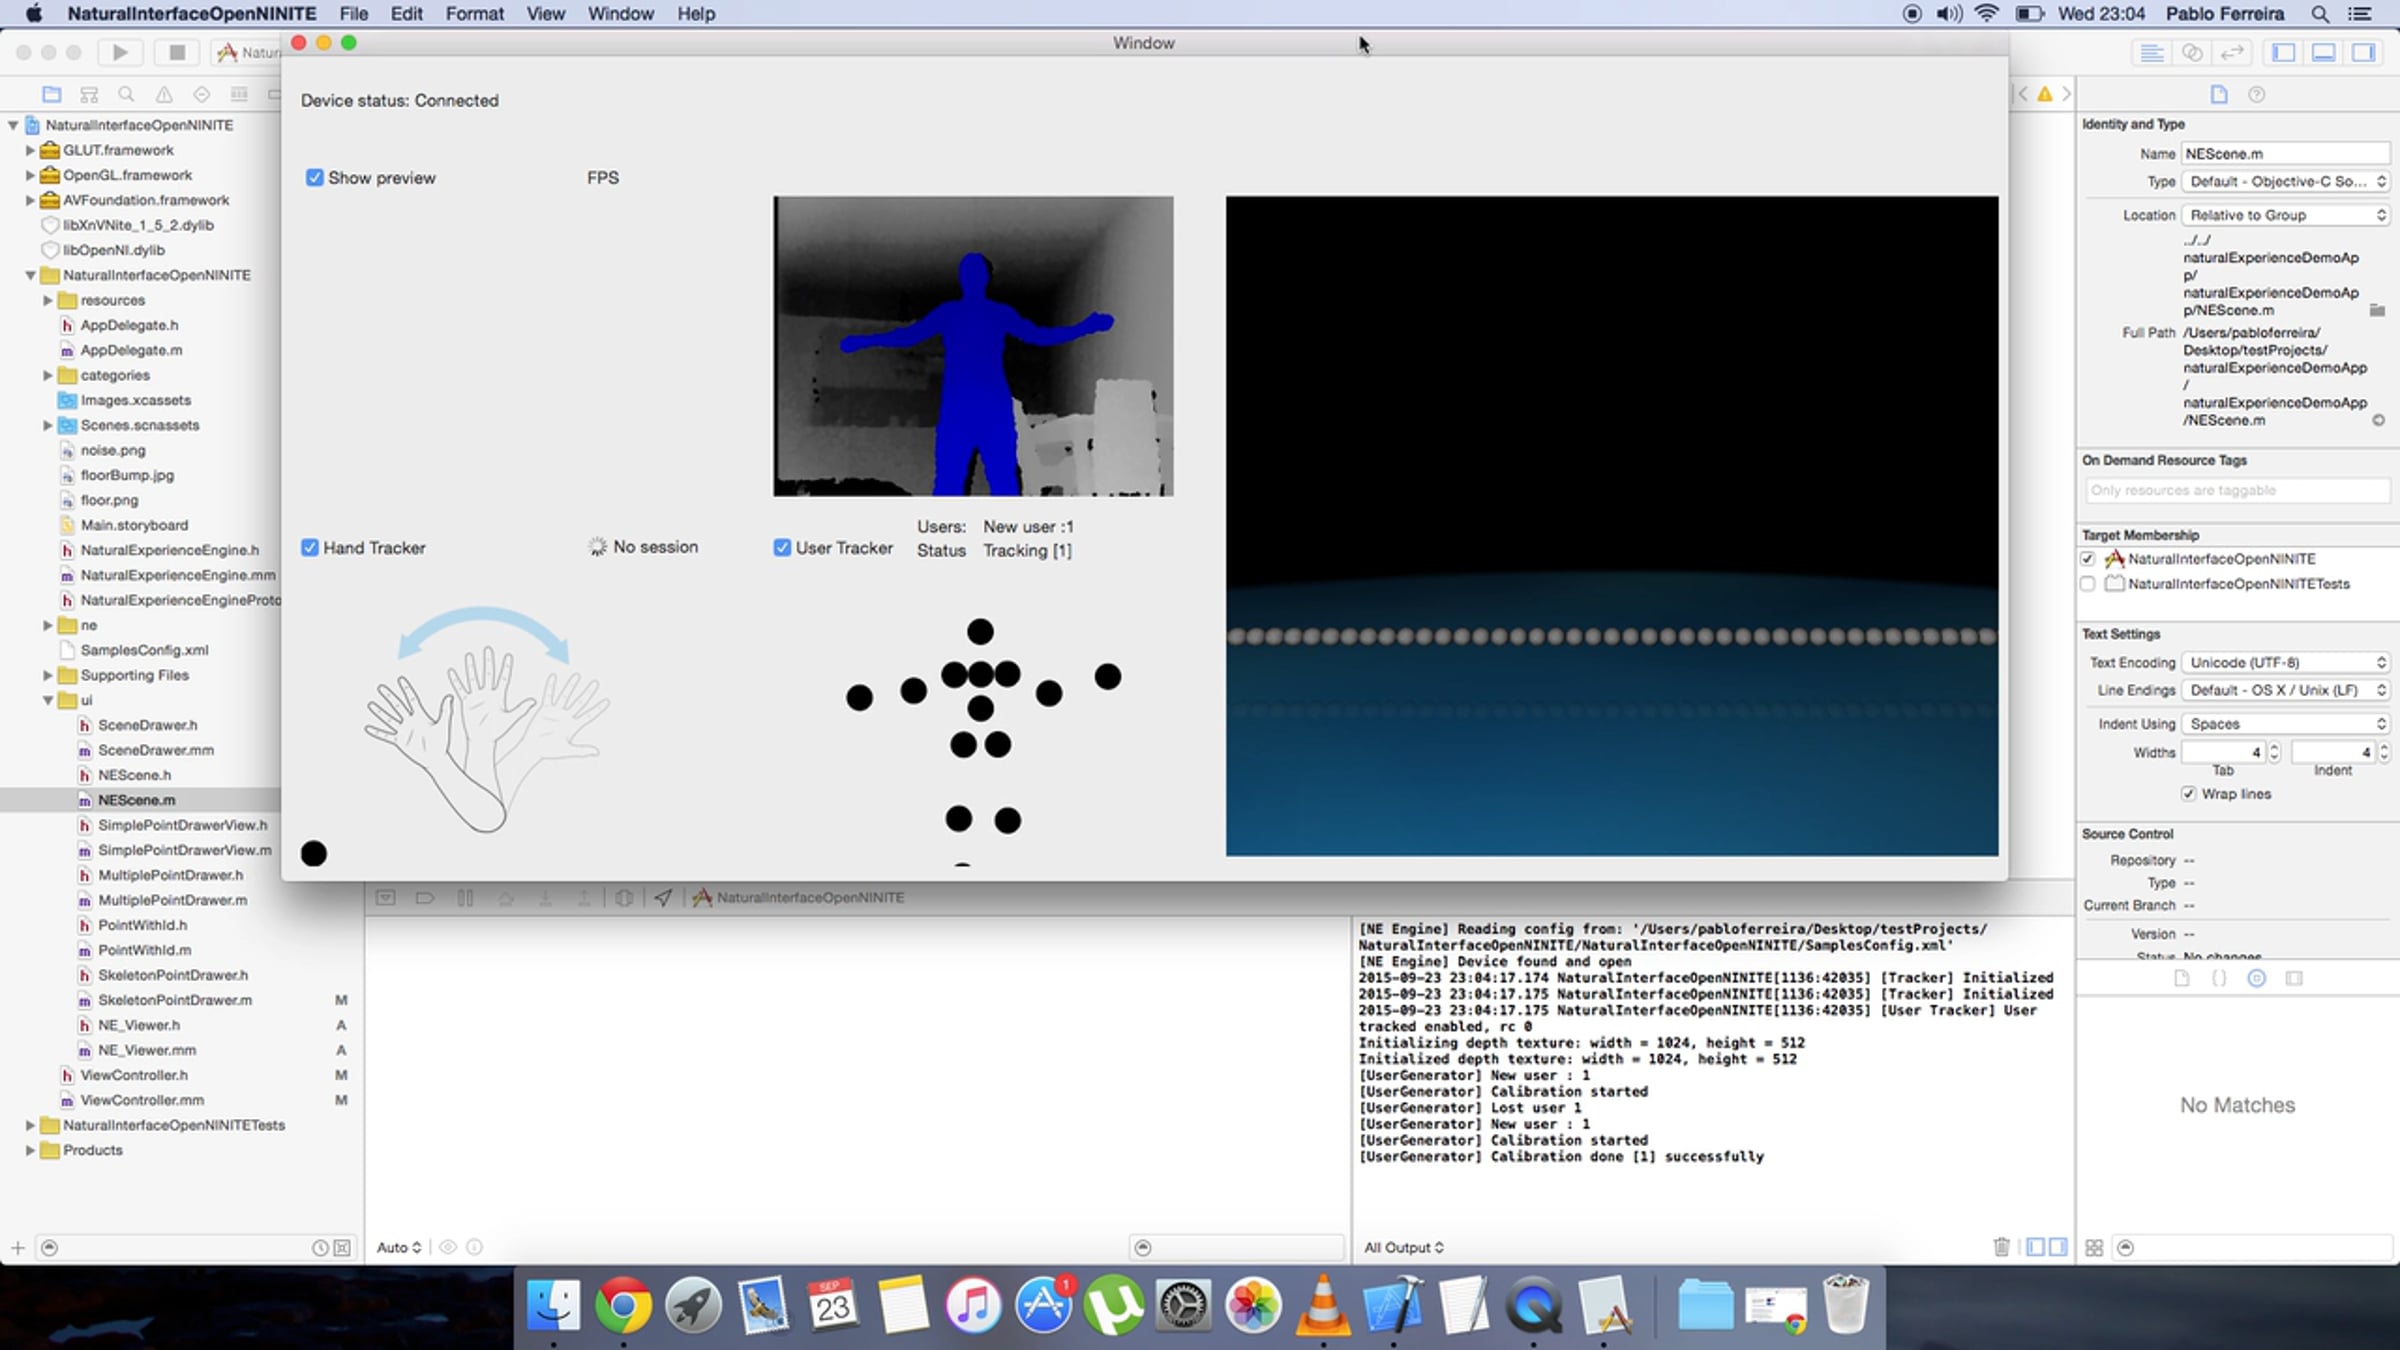2400x1350 pixels.
Task: Open the All Output console filter dropdown
Action: [1404, 1247]
